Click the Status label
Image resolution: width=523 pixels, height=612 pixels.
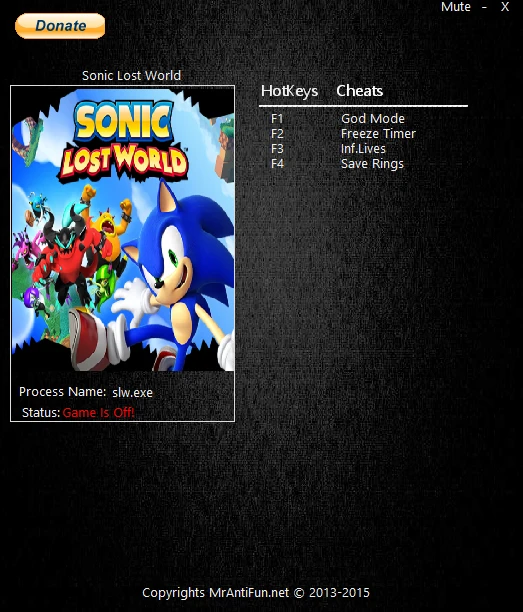(x=41, y=413)
